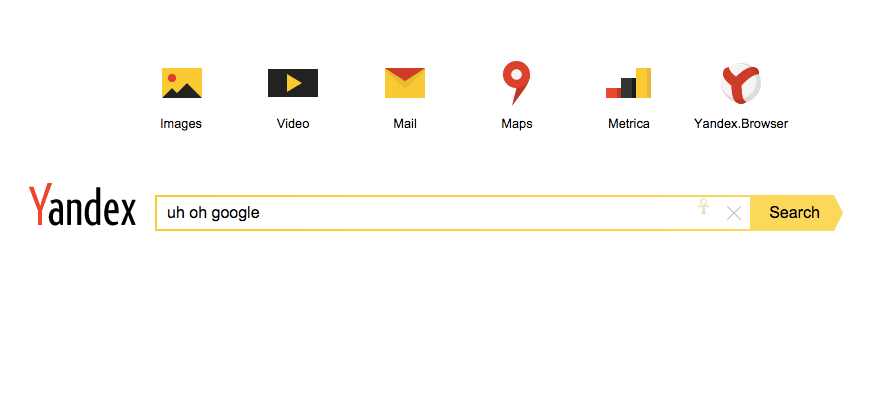Click the Yandex.Browser text label
This screenshot has height=403, width=875.
tap(741, 124)
